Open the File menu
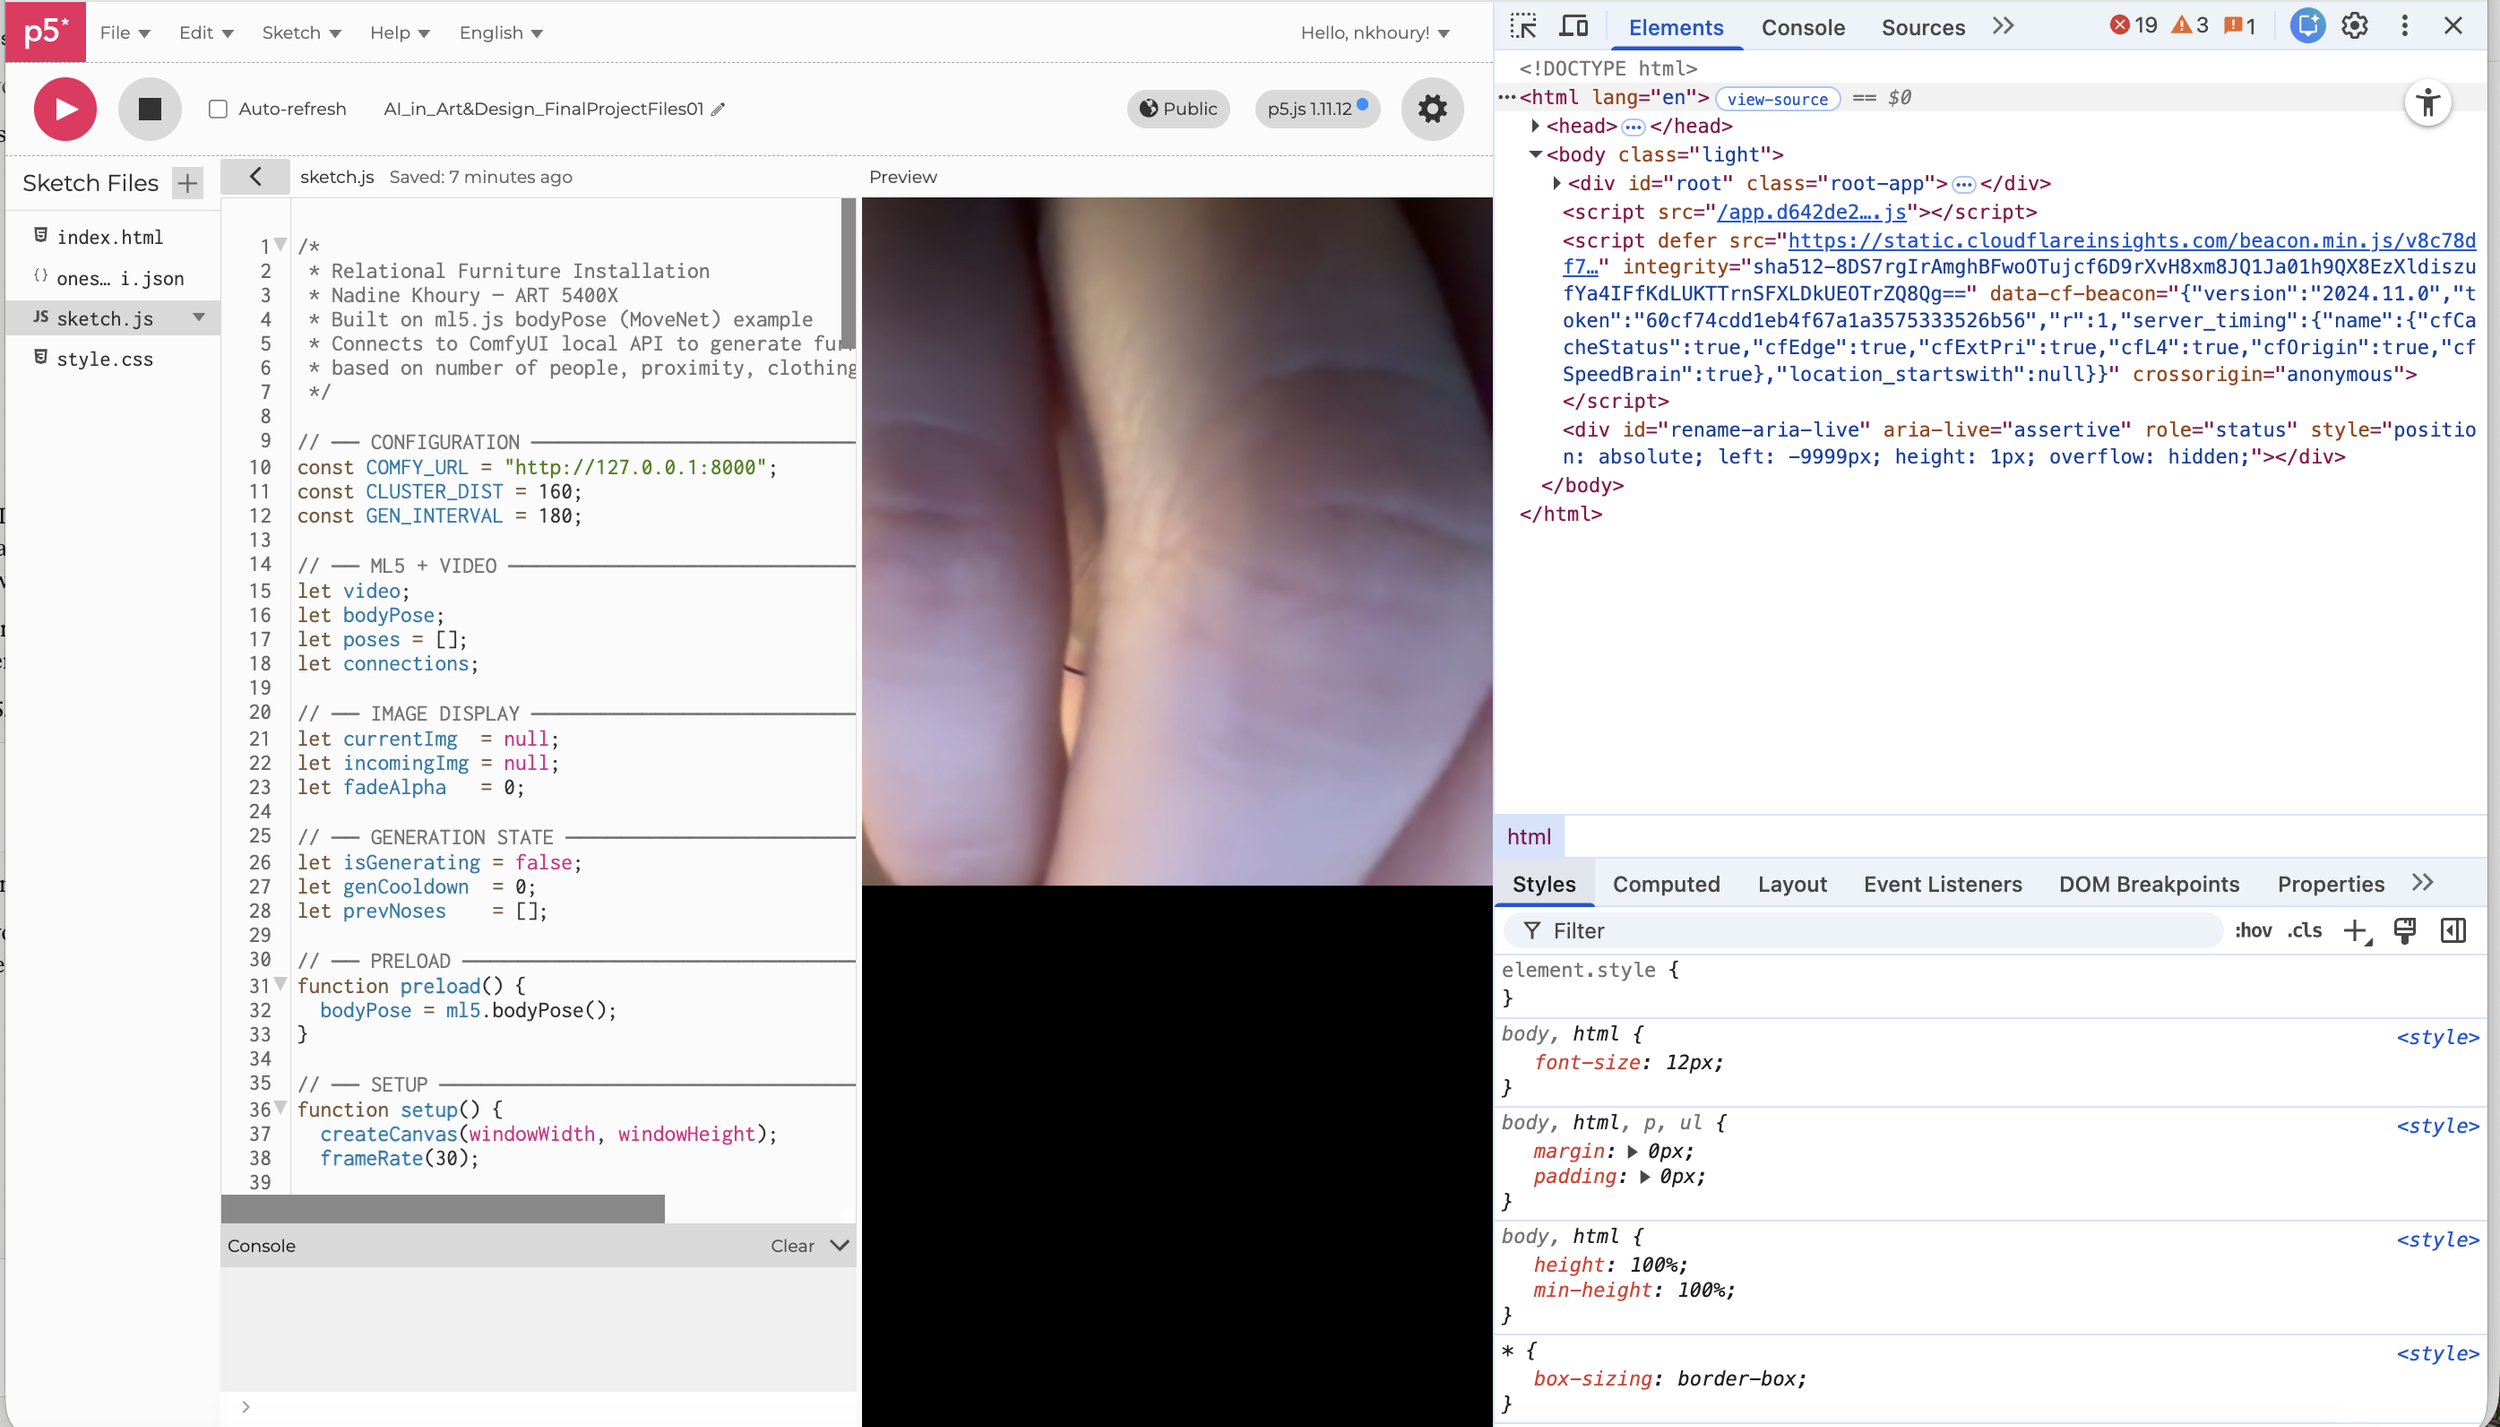 [125, 33]
